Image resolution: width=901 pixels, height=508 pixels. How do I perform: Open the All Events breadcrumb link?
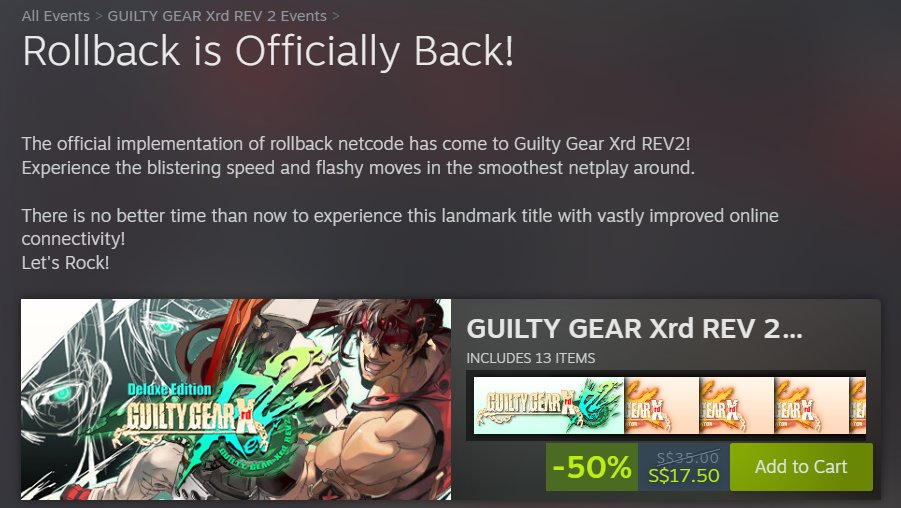[56, 16]
